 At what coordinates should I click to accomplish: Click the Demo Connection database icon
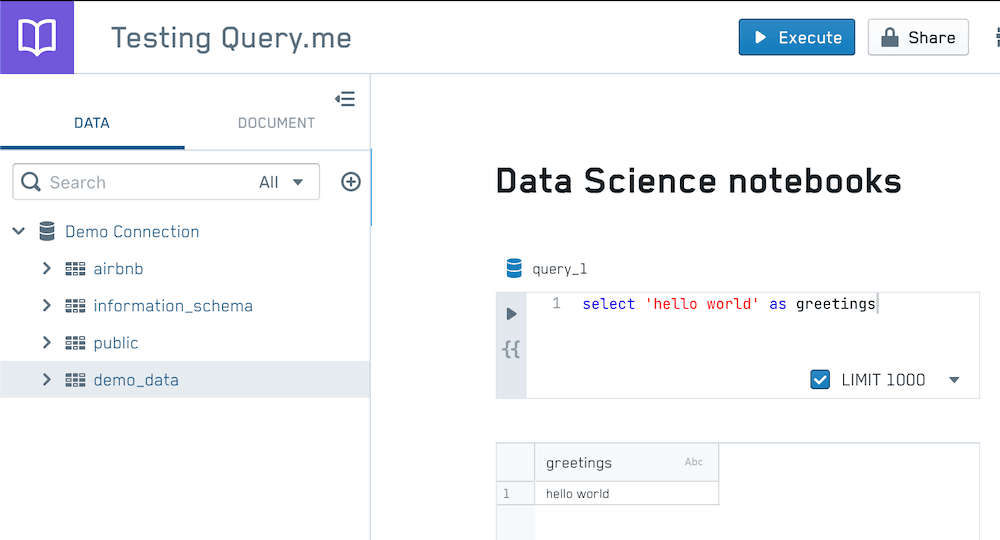[47, 231]
